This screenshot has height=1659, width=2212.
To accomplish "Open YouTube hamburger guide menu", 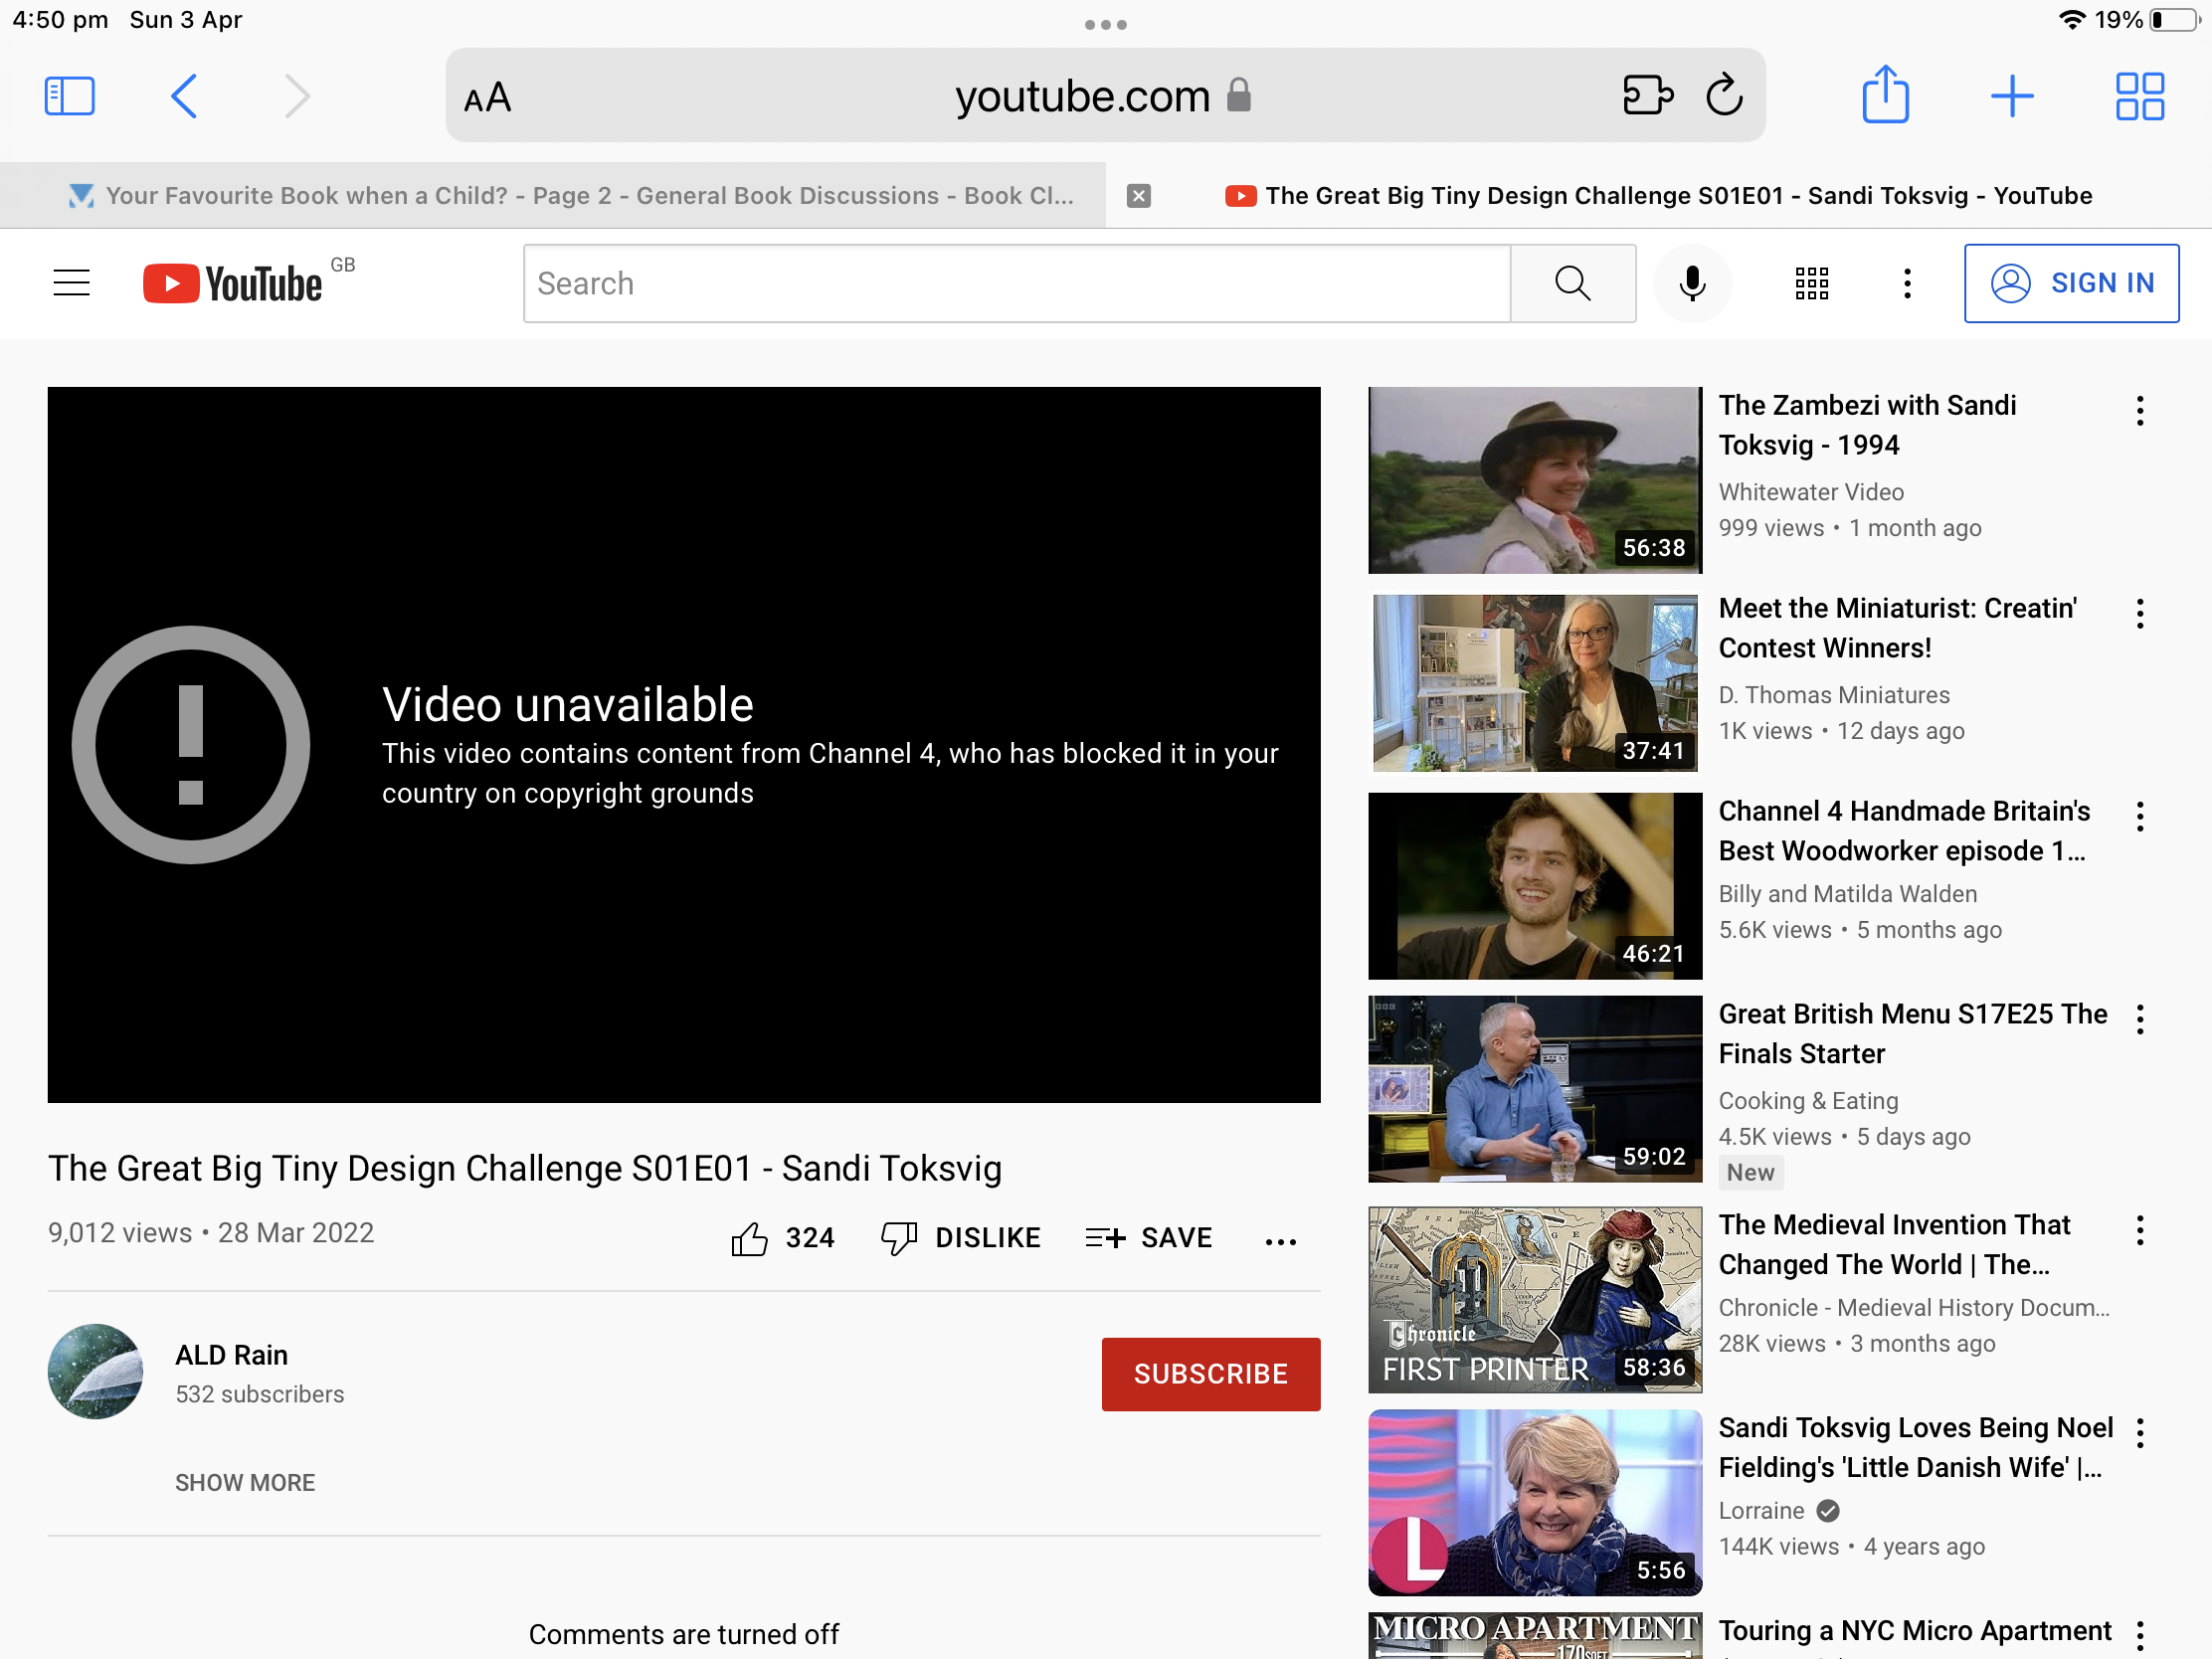I will click(71, 283).
